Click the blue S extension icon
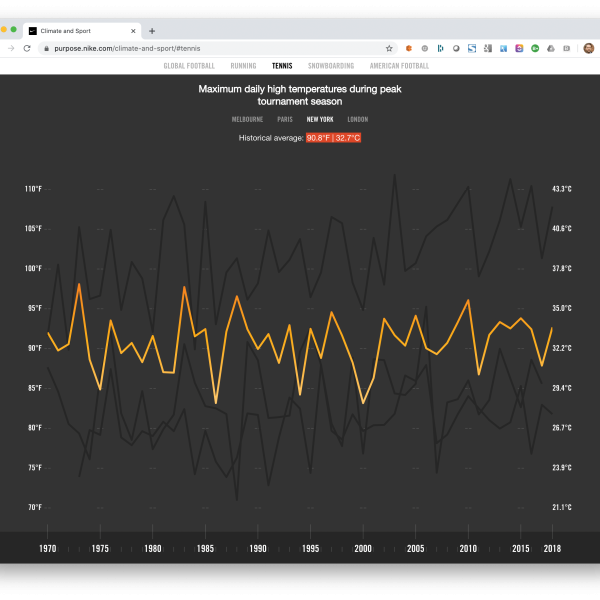Viewport: 600px width, 600px height. coord(471,48)
